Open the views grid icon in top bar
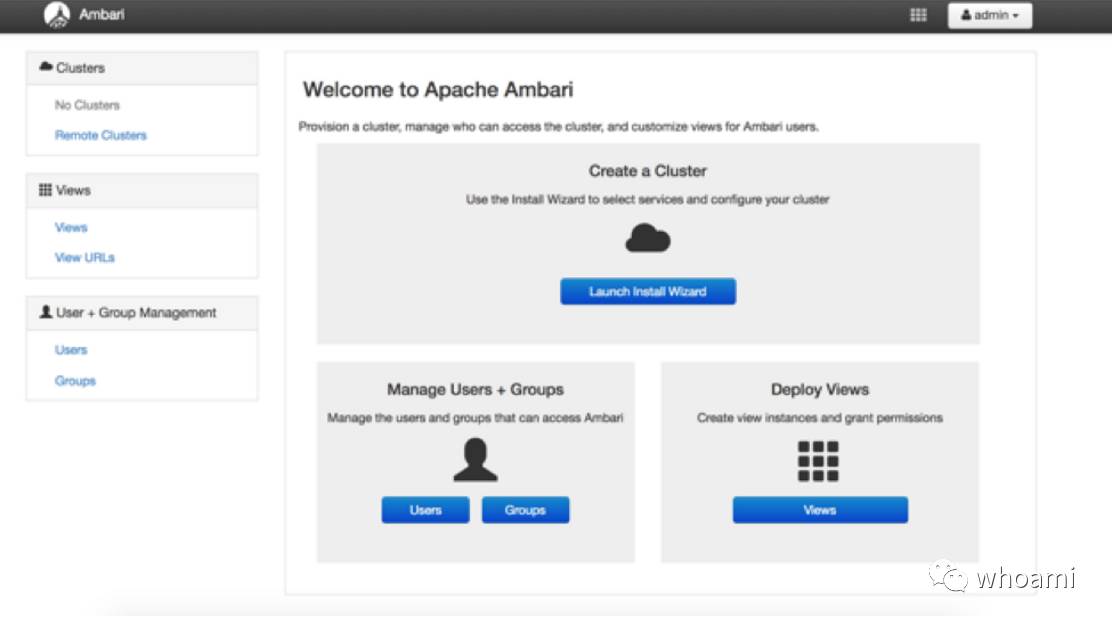 coord(918,15)
